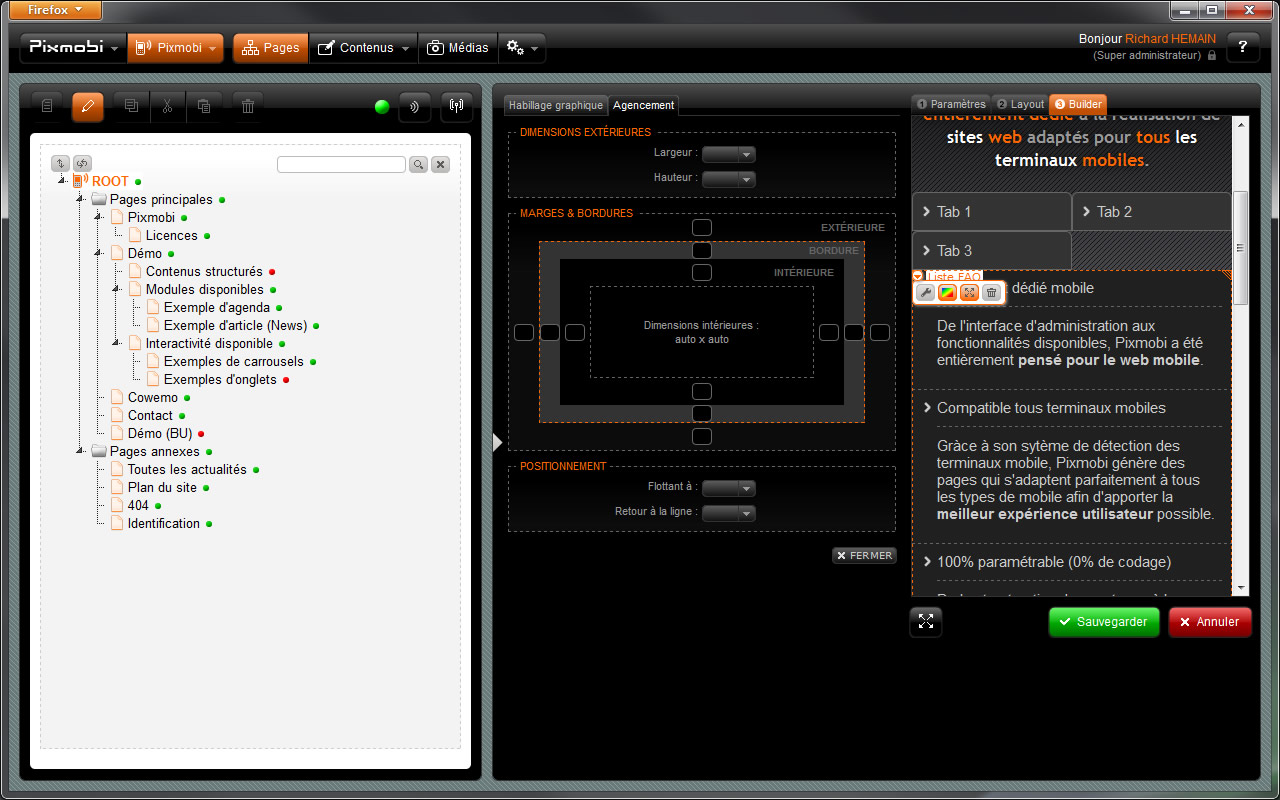Collapse the Pages principales folder node
The height and width of the screenshot is (800, 1280).
click(80, 199)
